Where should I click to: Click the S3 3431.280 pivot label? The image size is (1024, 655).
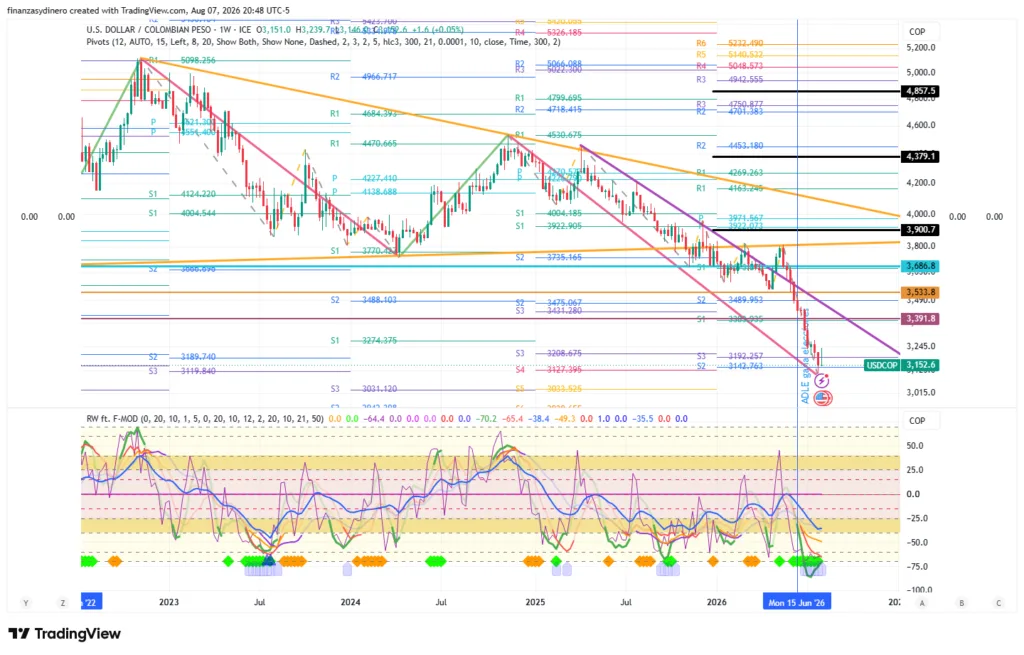549,311
